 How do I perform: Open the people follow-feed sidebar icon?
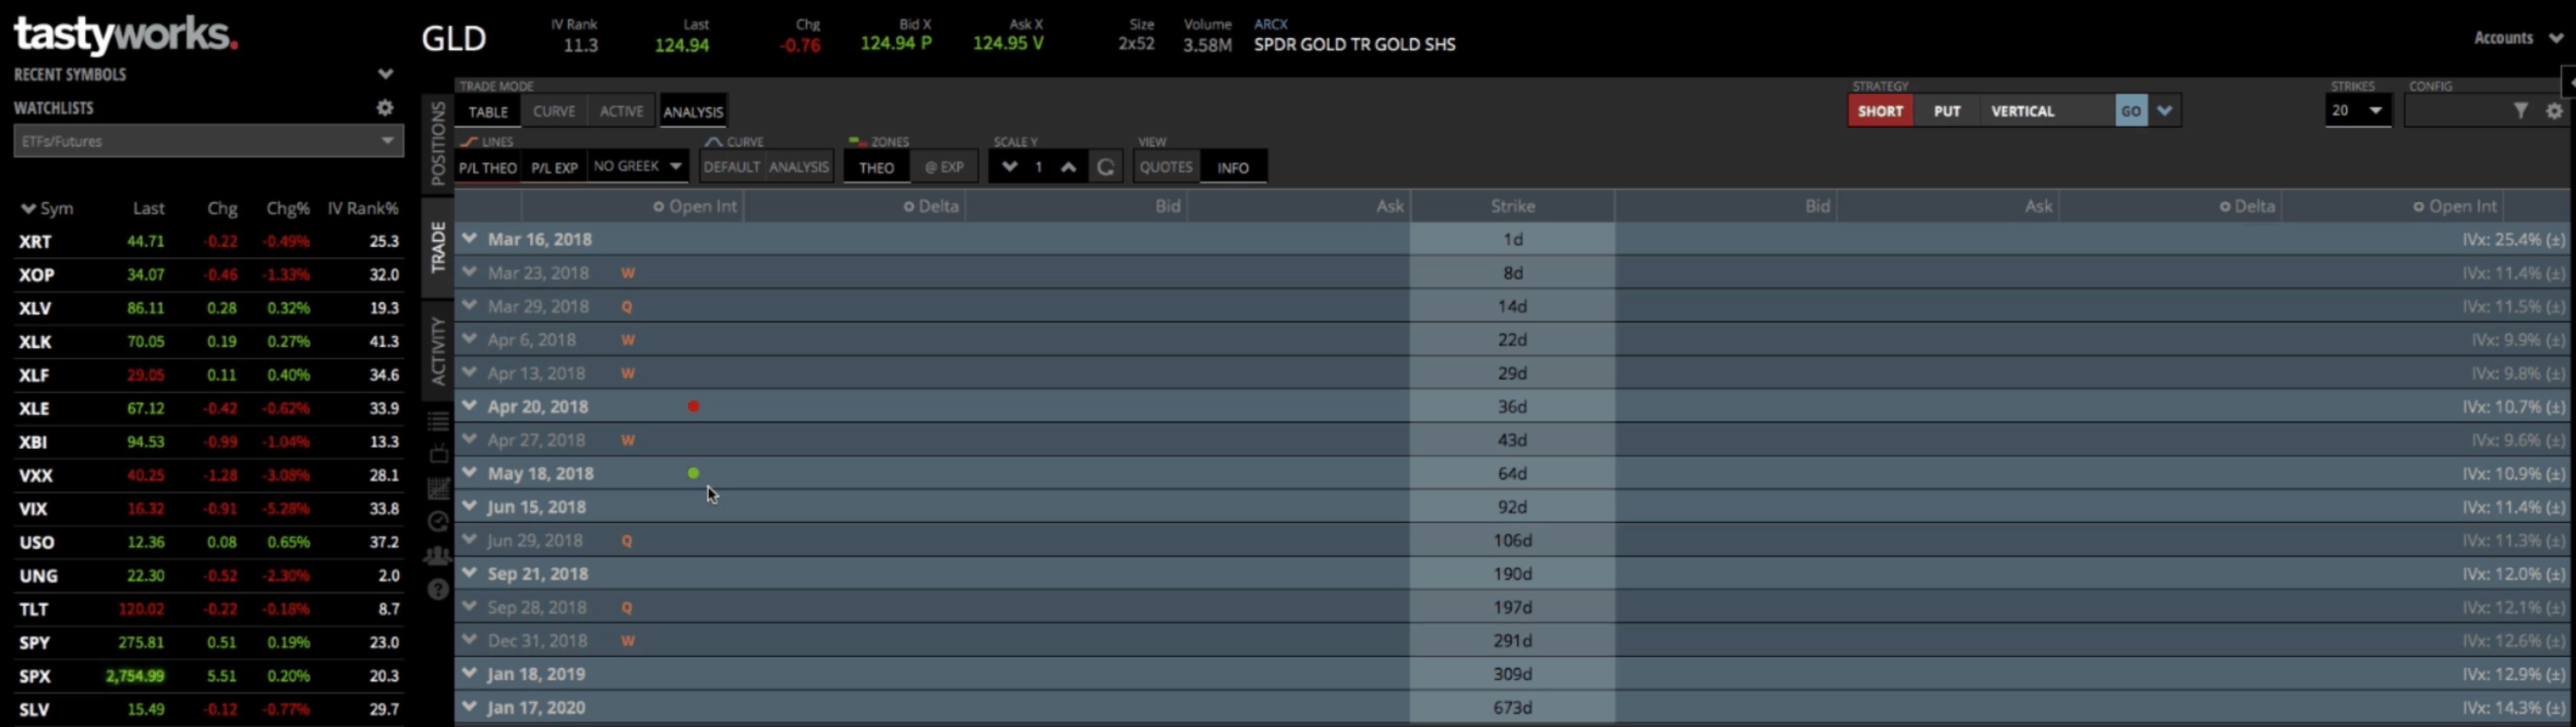438,555
